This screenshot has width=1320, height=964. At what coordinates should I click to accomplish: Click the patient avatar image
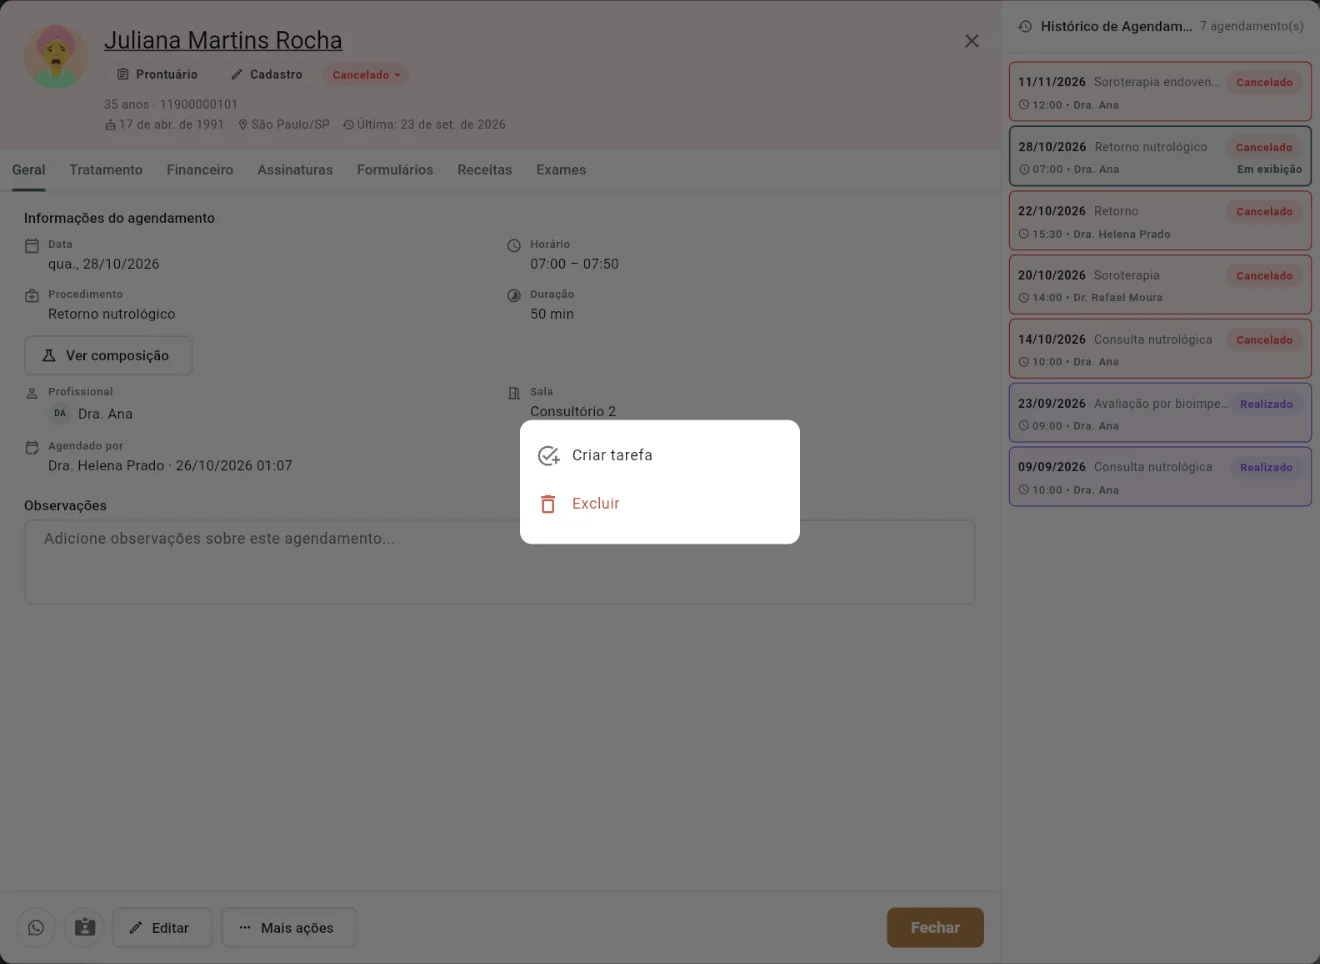(56, 57)
